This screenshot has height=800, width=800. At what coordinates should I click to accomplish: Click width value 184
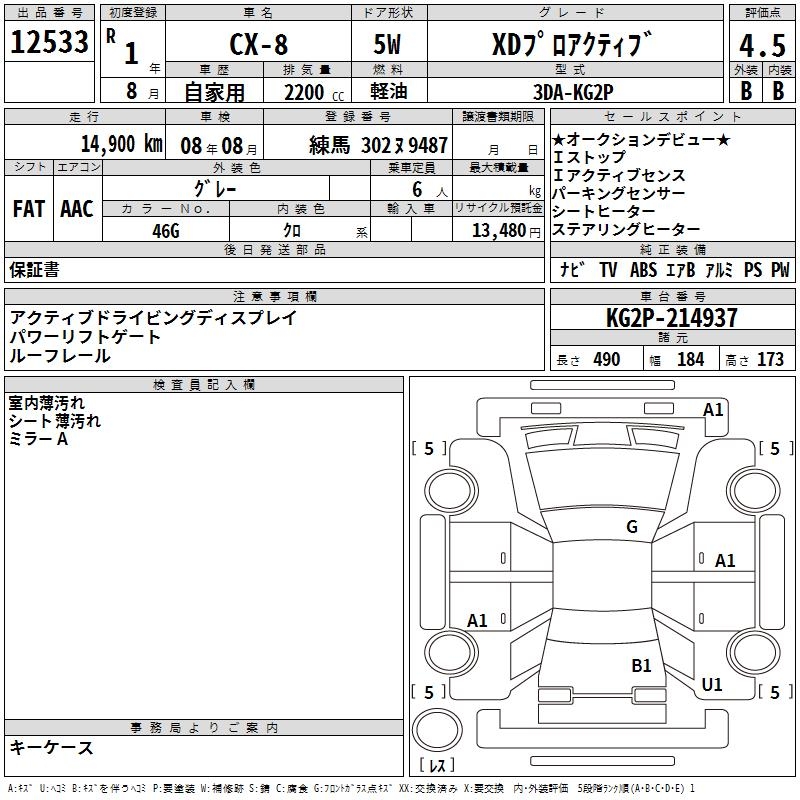coord(691,360)
